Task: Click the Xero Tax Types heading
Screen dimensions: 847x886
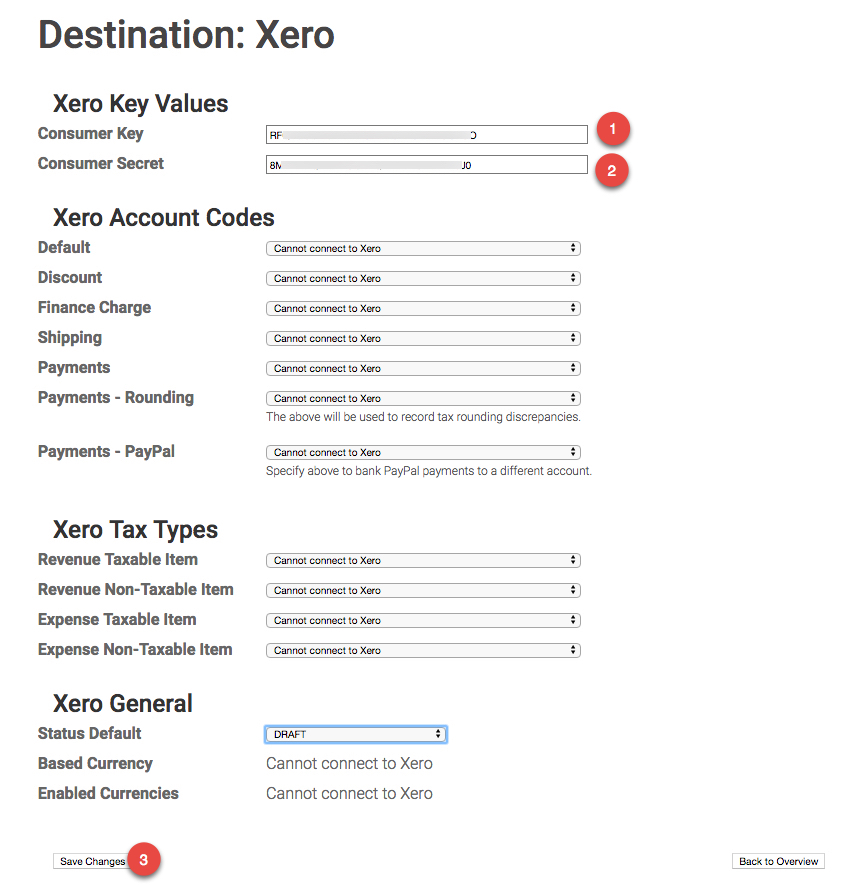Action: [136, 529]
